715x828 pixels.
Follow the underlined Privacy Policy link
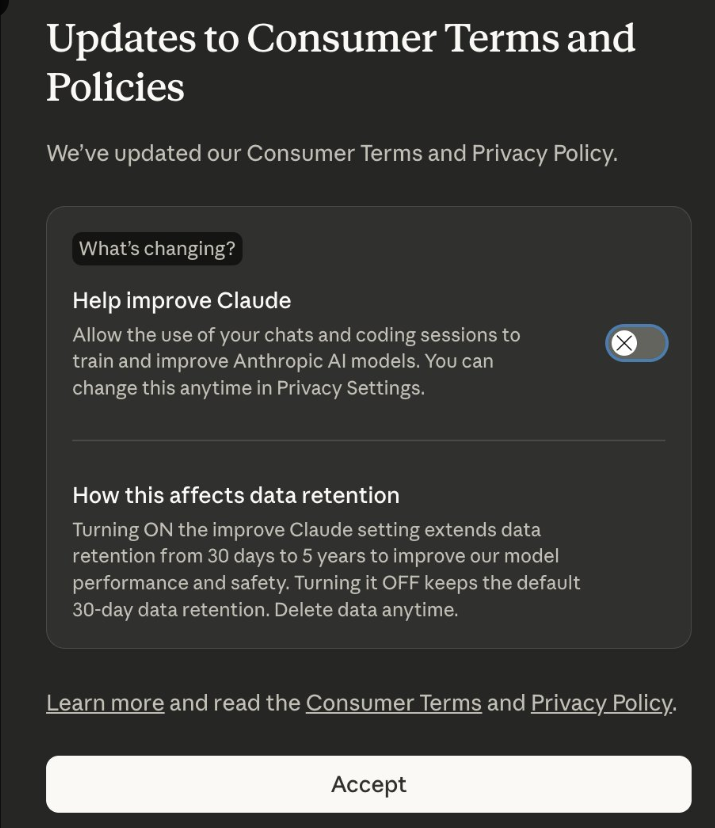pos(601,703)
